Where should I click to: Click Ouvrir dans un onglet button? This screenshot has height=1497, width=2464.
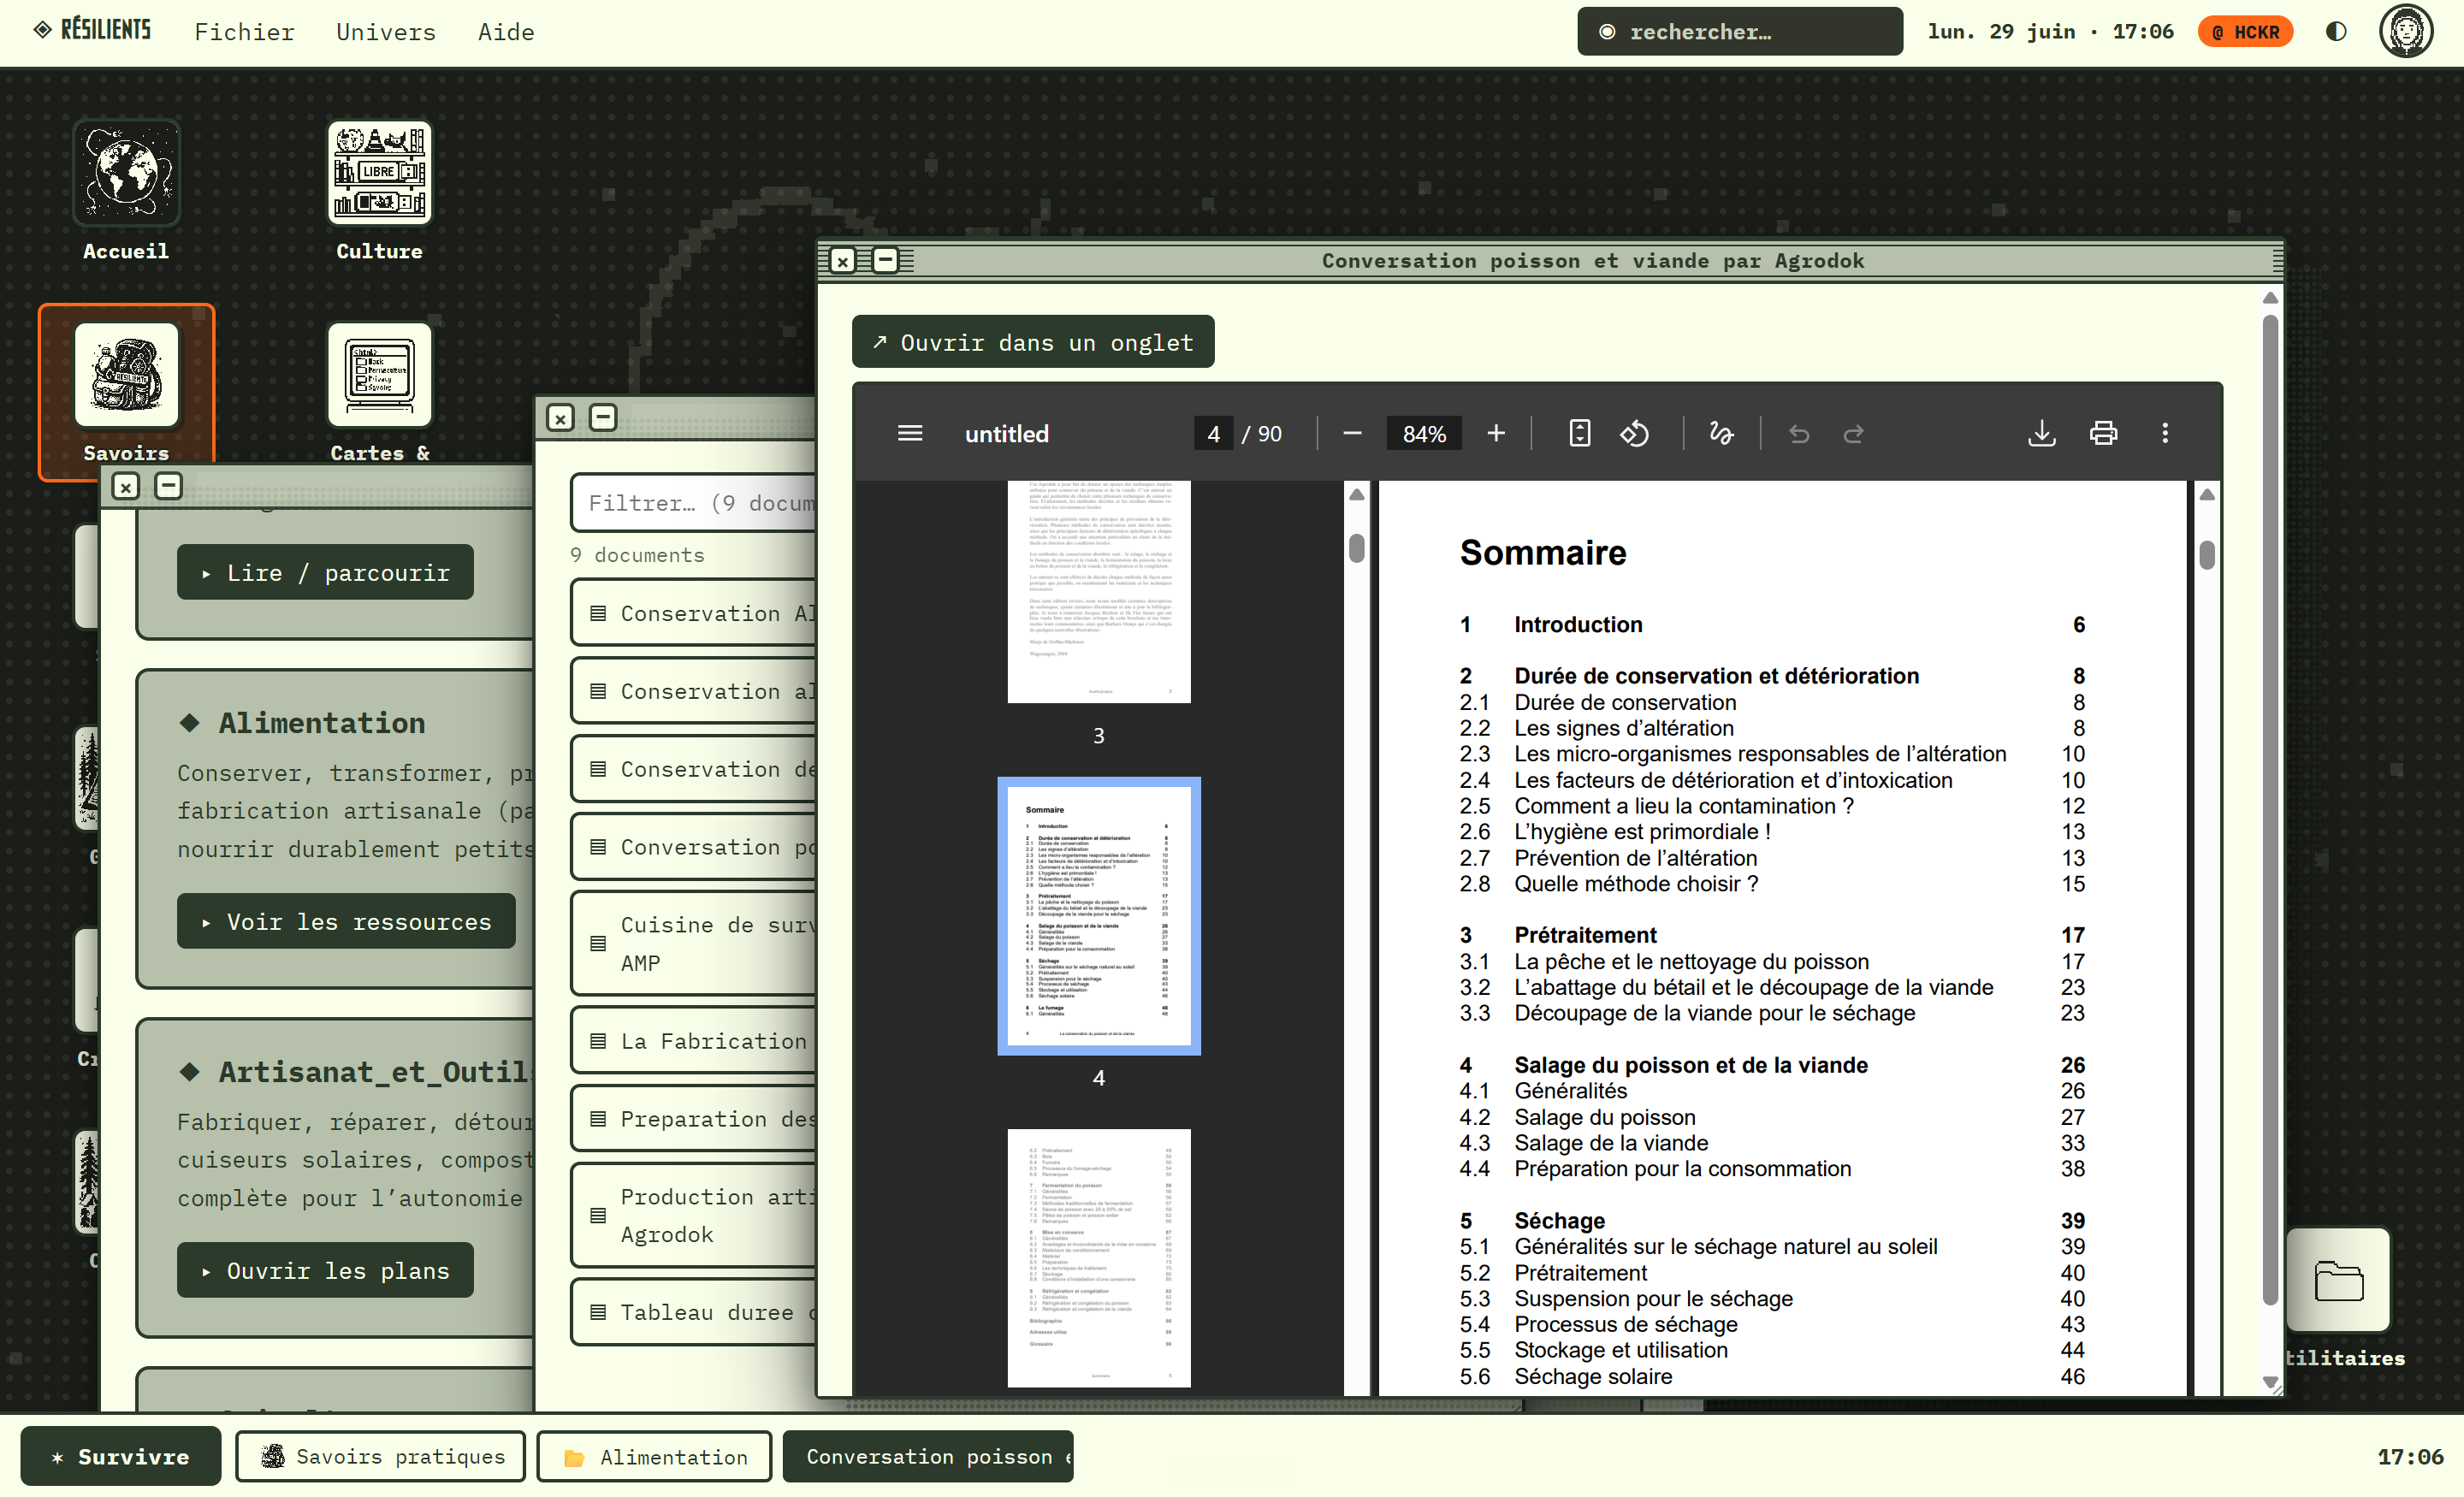coord(1033,342)
